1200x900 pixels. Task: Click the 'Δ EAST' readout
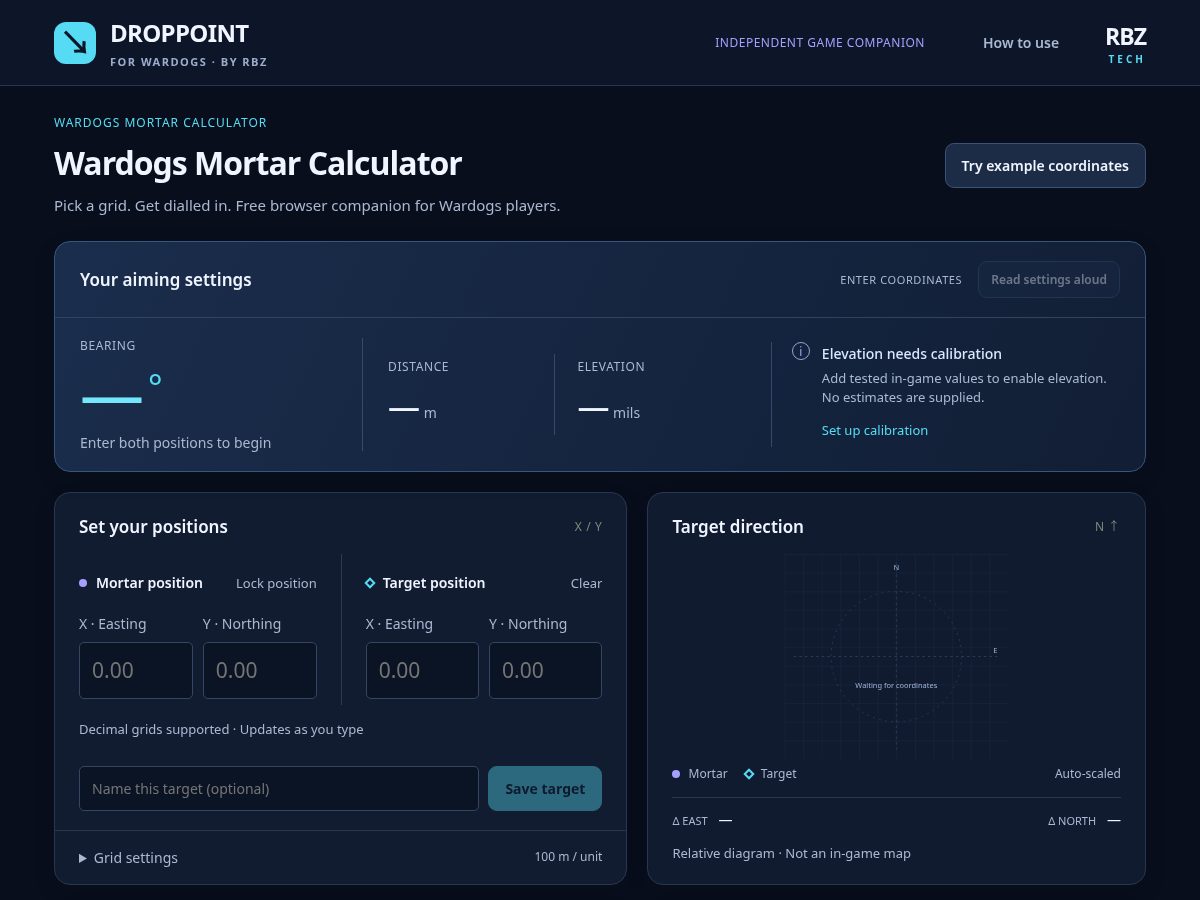[x=702, y=821]
